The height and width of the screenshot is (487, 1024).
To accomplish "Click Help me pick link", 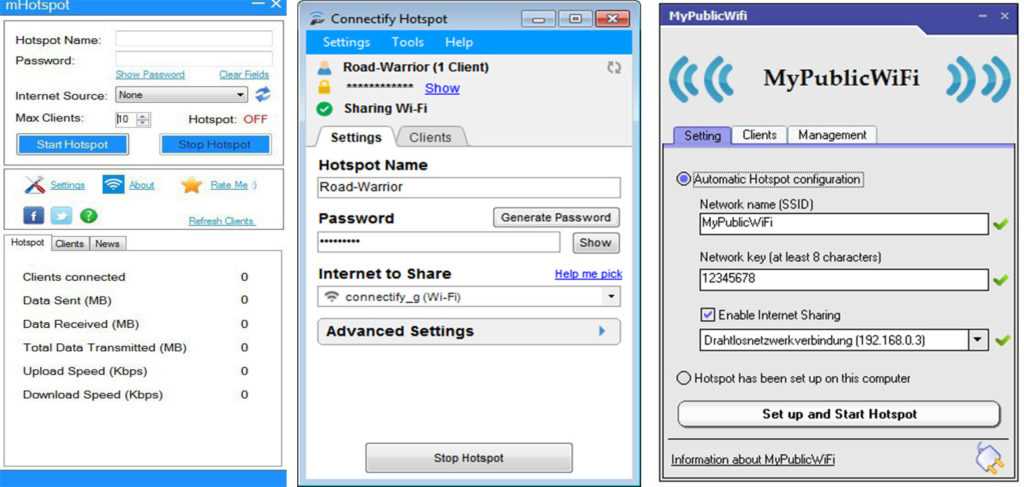I will tap(588, 274).
